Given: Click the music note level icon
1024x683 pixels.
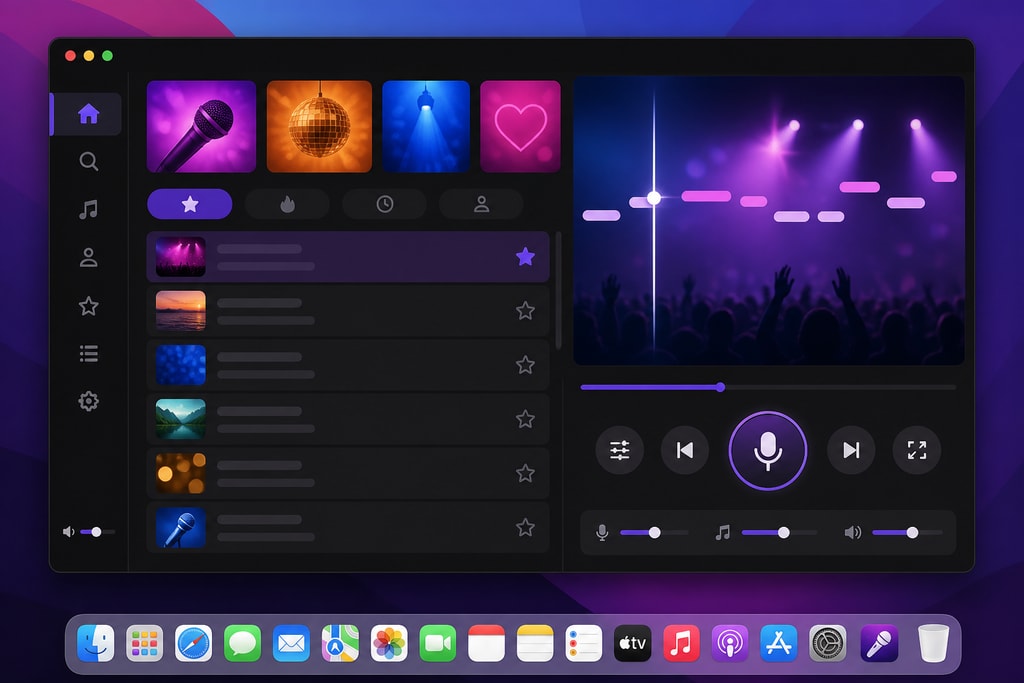Looking at the screenshot, I should (x=722, y=533).
